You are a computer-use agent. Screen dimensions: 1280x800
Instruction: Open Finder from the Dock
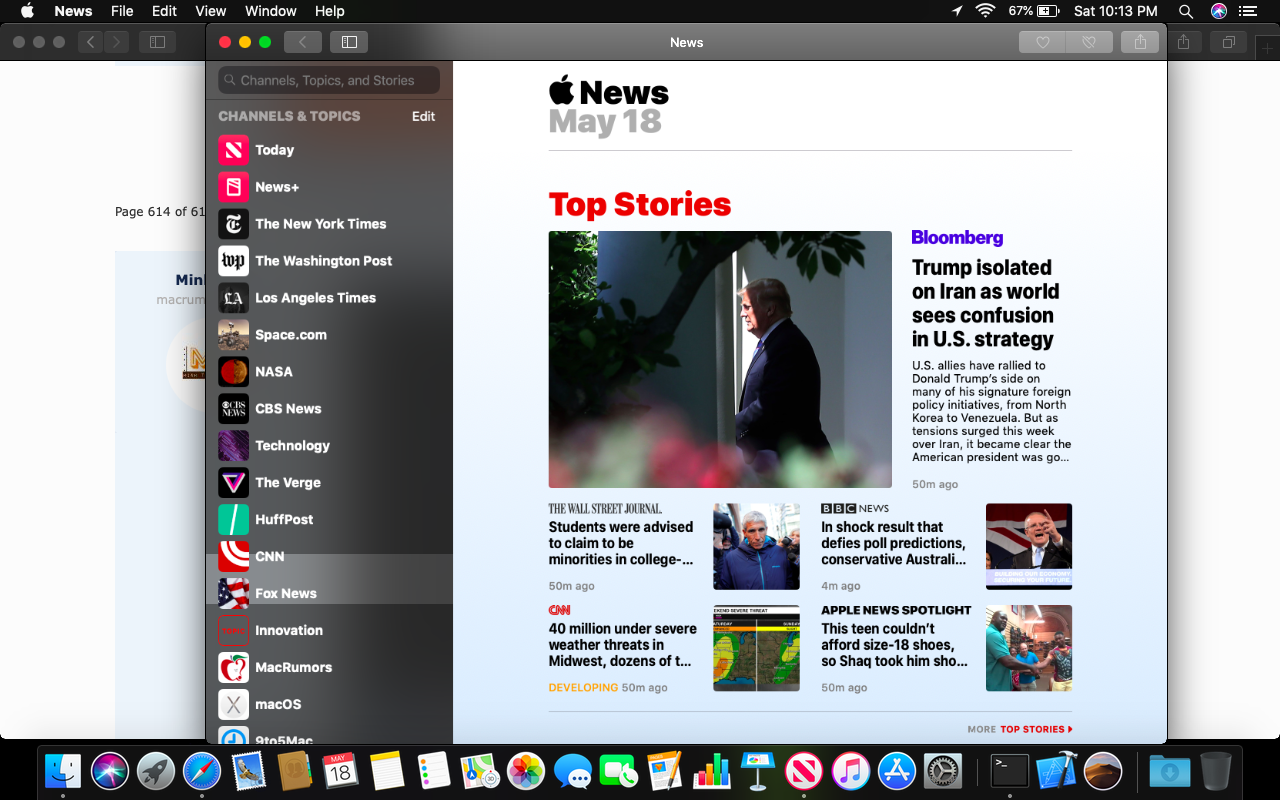click(x=63, y=771)
